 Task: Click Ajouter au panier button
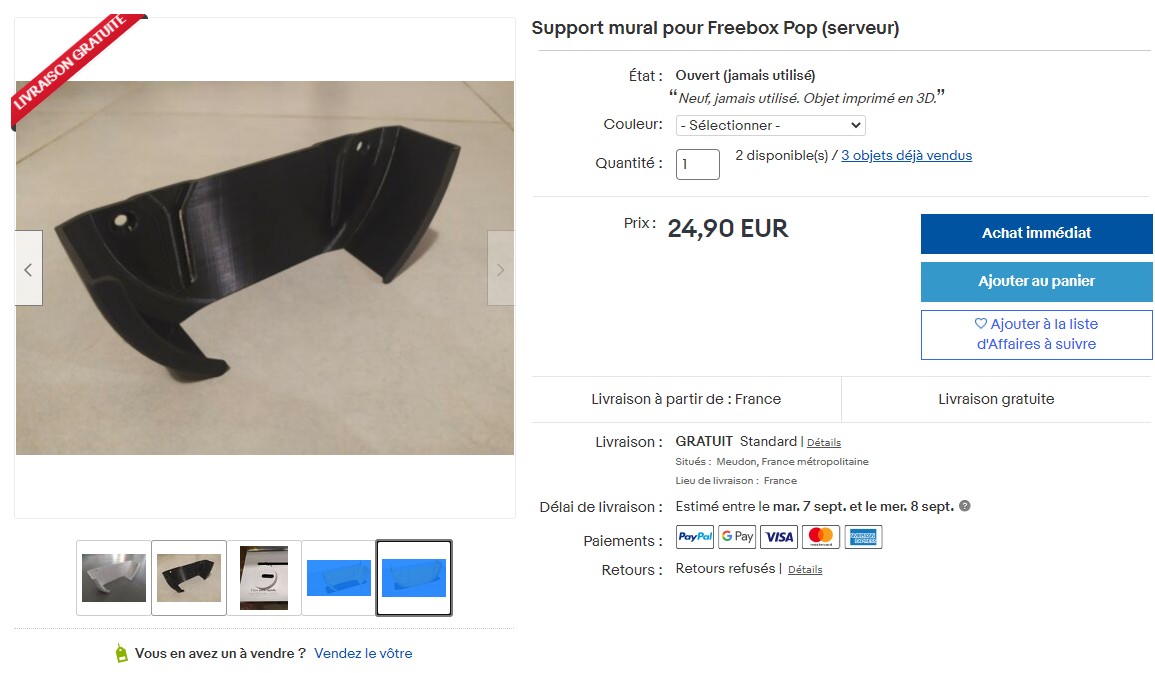(x=1036, y=281)
